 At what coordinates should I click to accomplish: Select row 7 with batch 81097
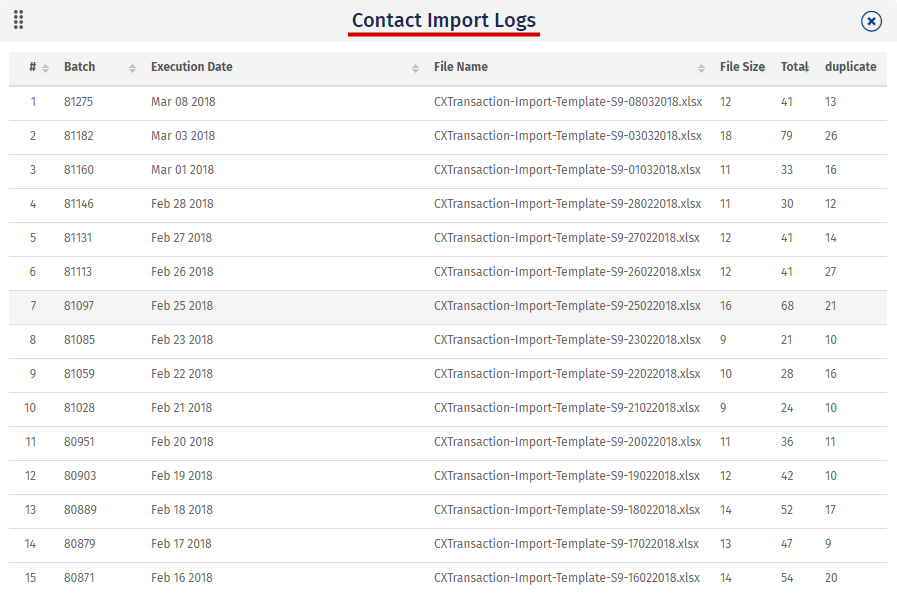pyautogui.click(x=79, y=306)
